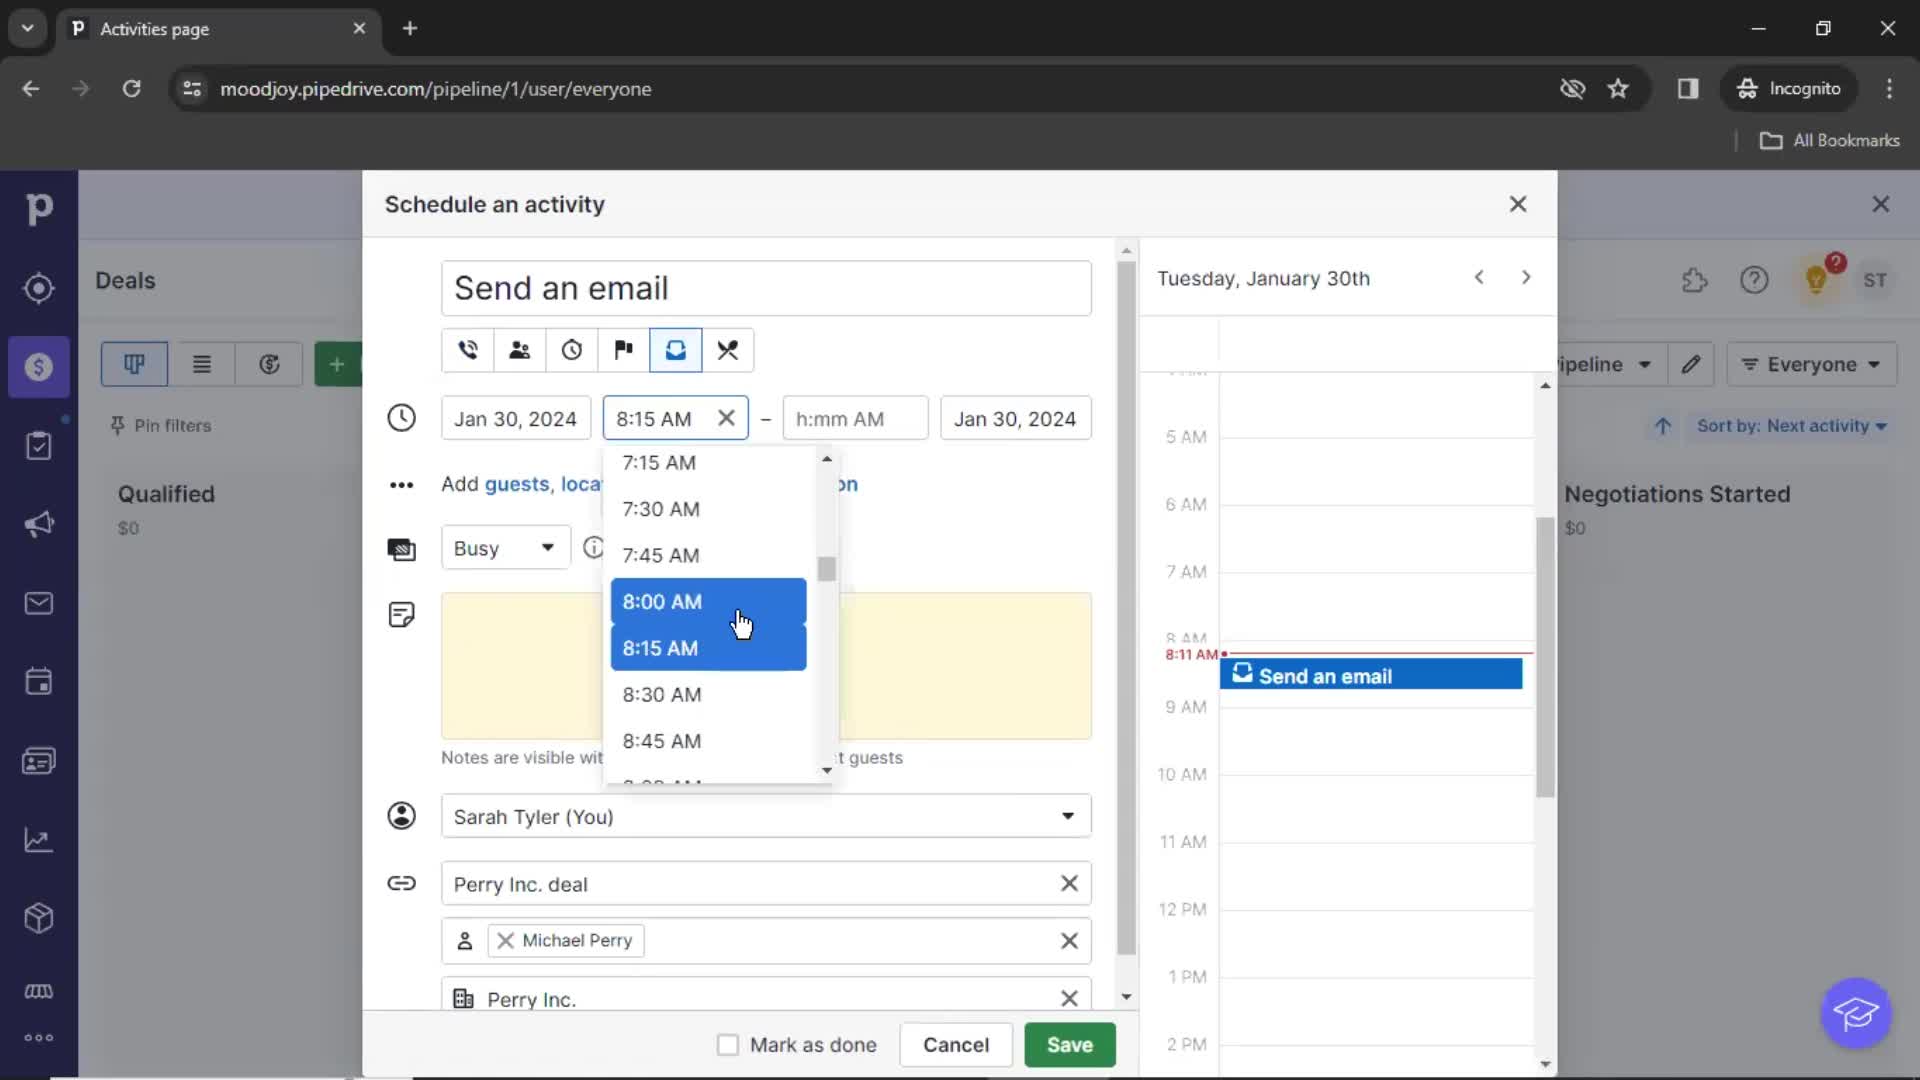Clear the 8:15 AM start time

(727, 418)
